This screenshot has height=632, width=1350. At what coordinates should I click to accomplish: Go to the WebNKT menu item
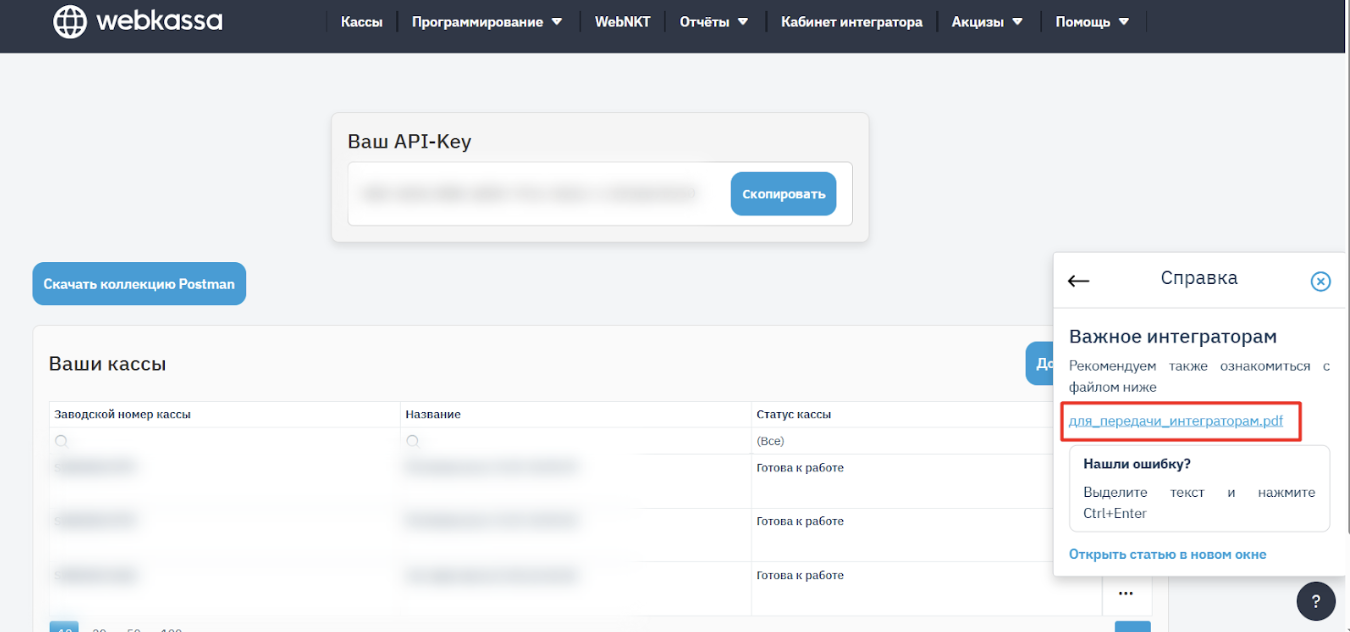click(x=622, y=22)
